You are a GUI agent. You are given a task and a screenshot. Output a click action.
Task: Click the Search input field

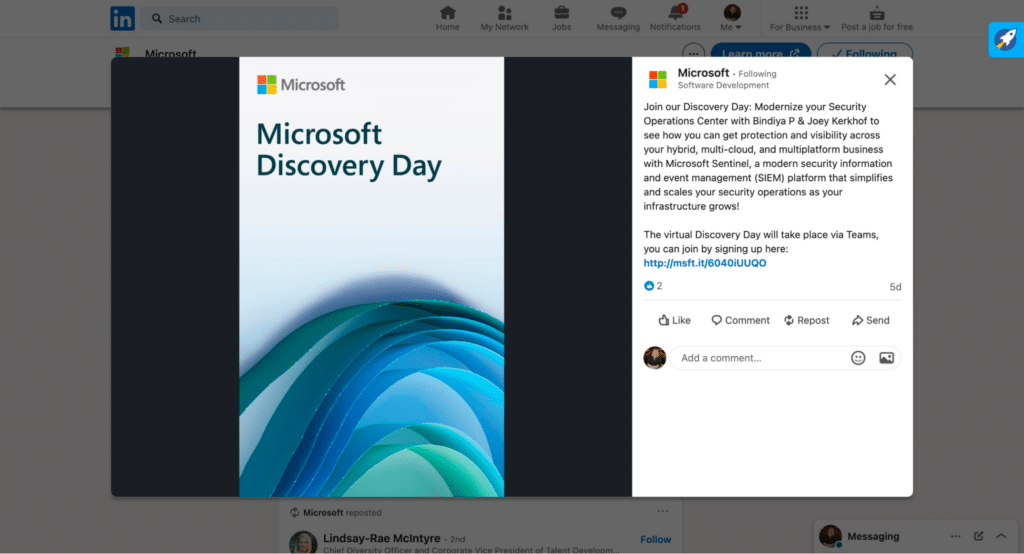[240, 18]
